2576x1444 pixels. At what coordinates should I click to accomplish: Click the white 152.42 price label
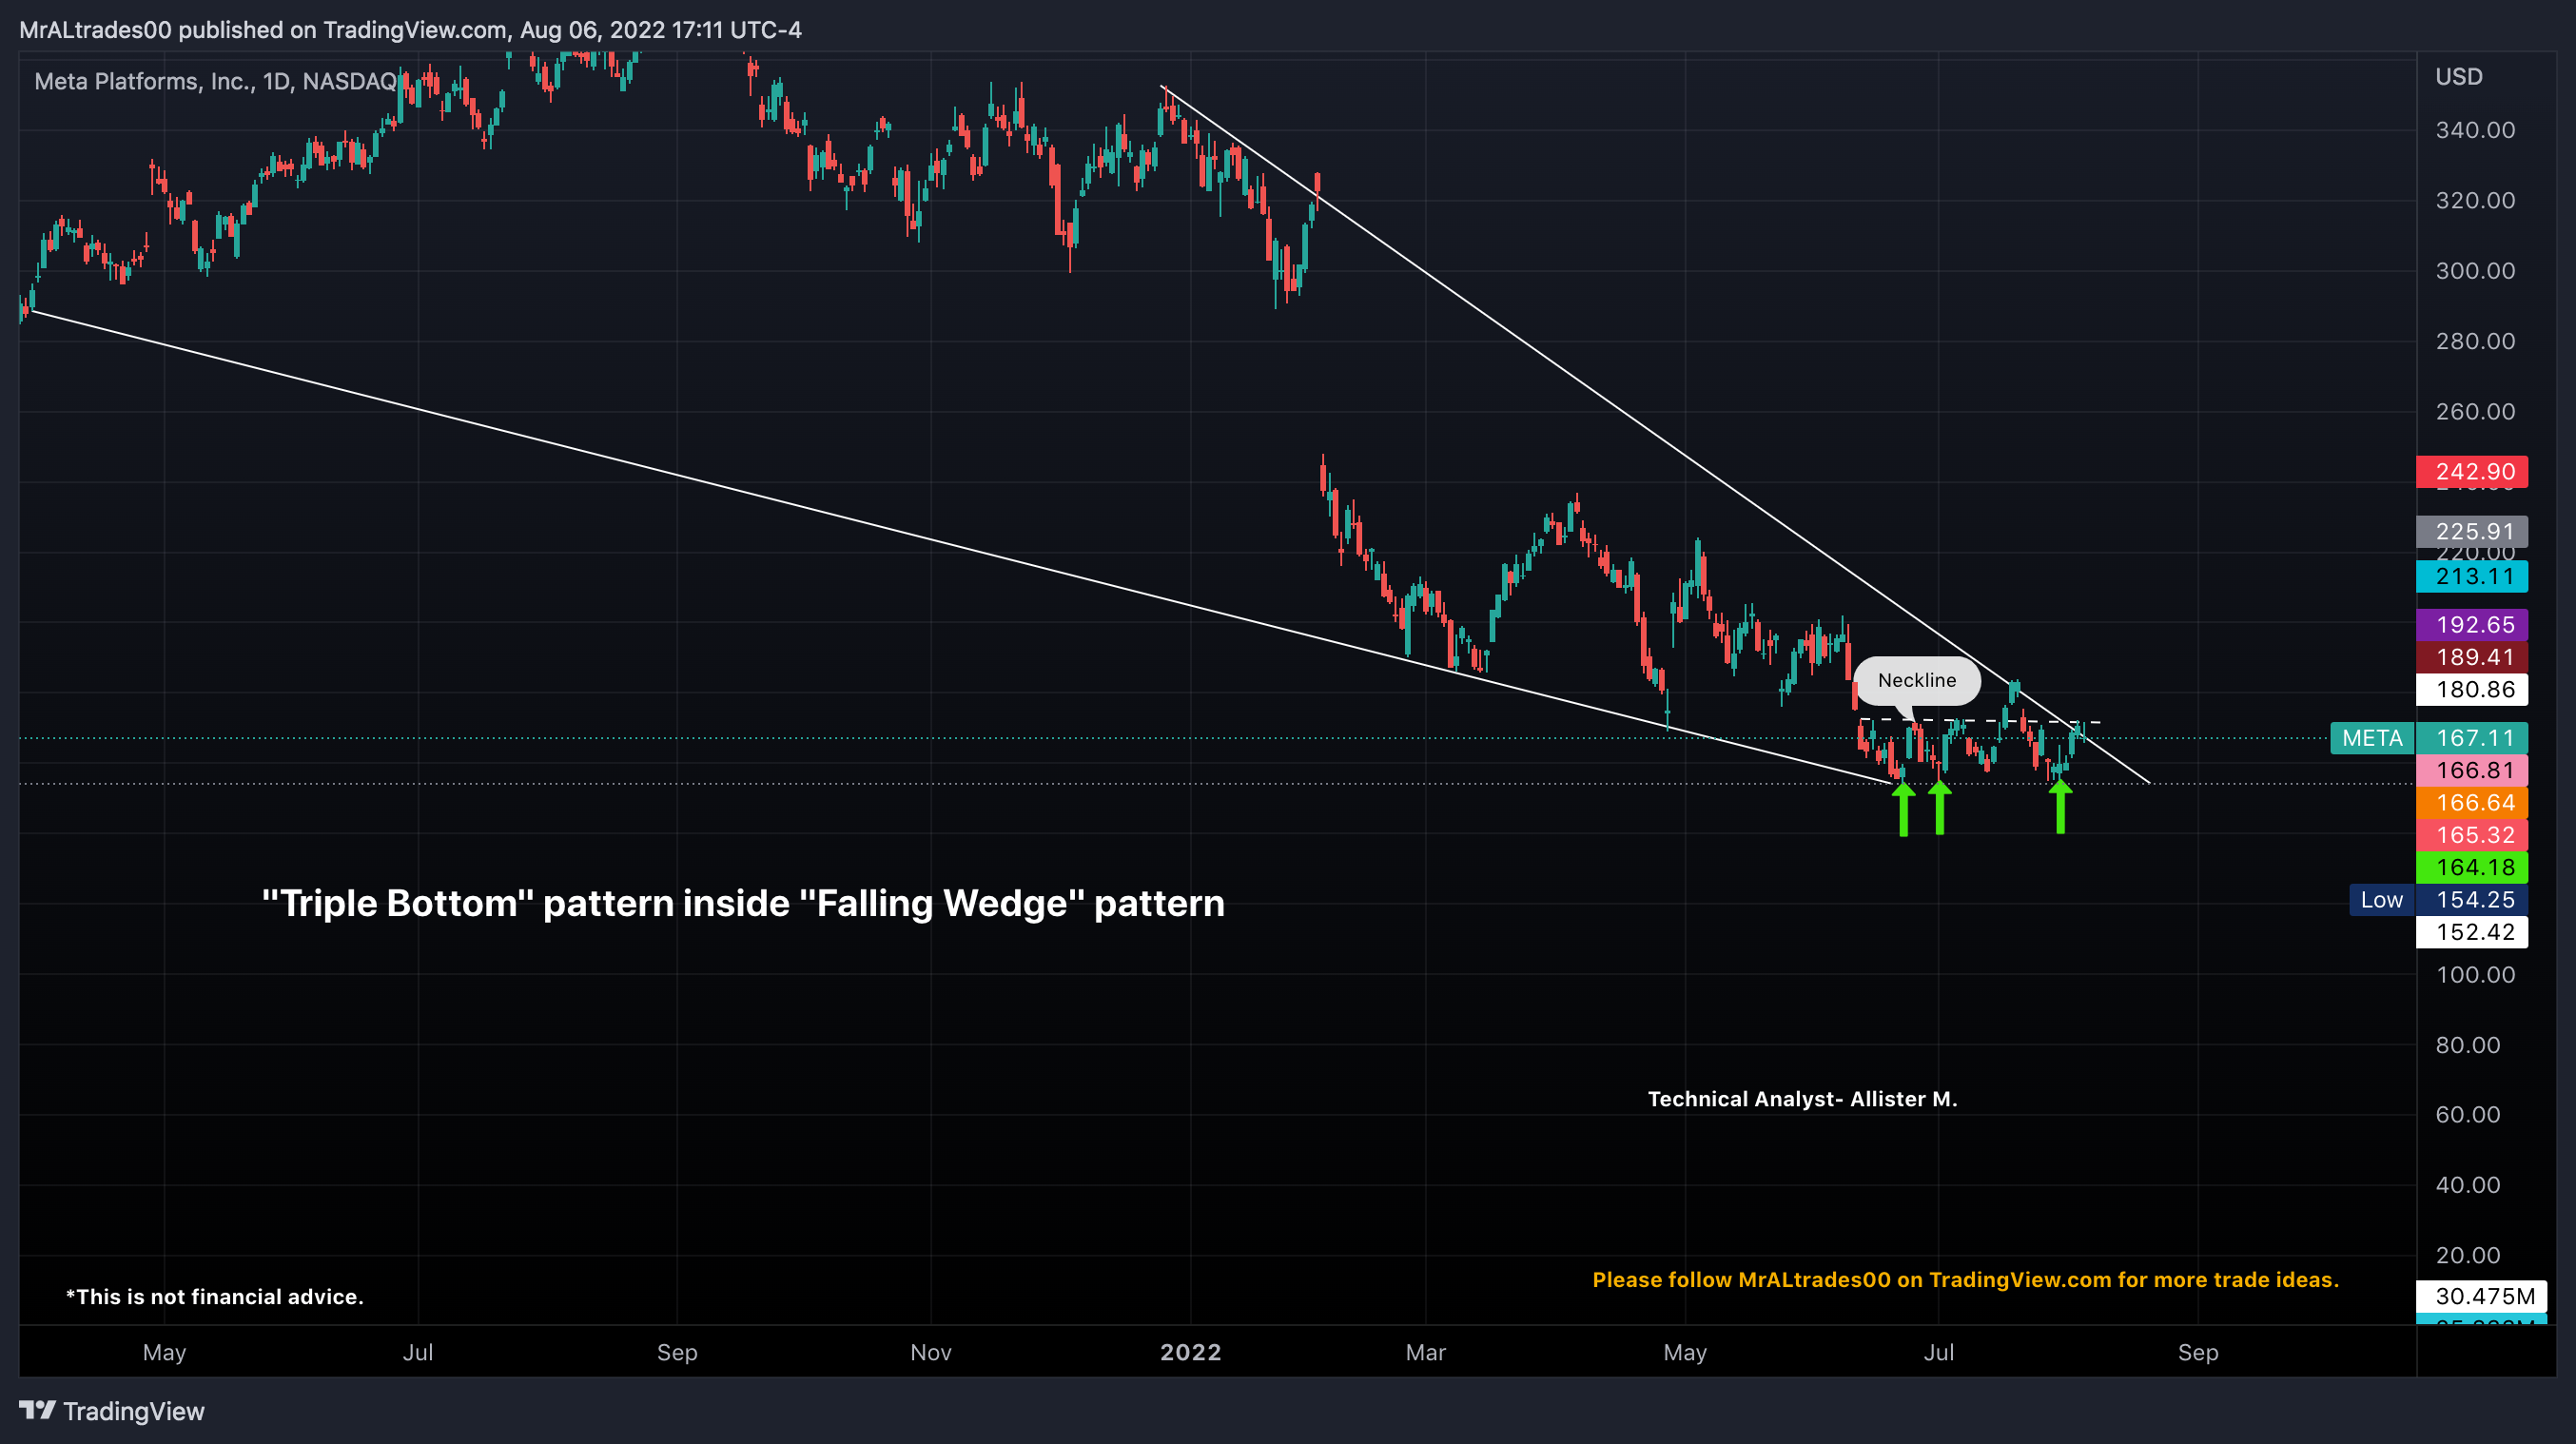click(x=2472, y=932)
